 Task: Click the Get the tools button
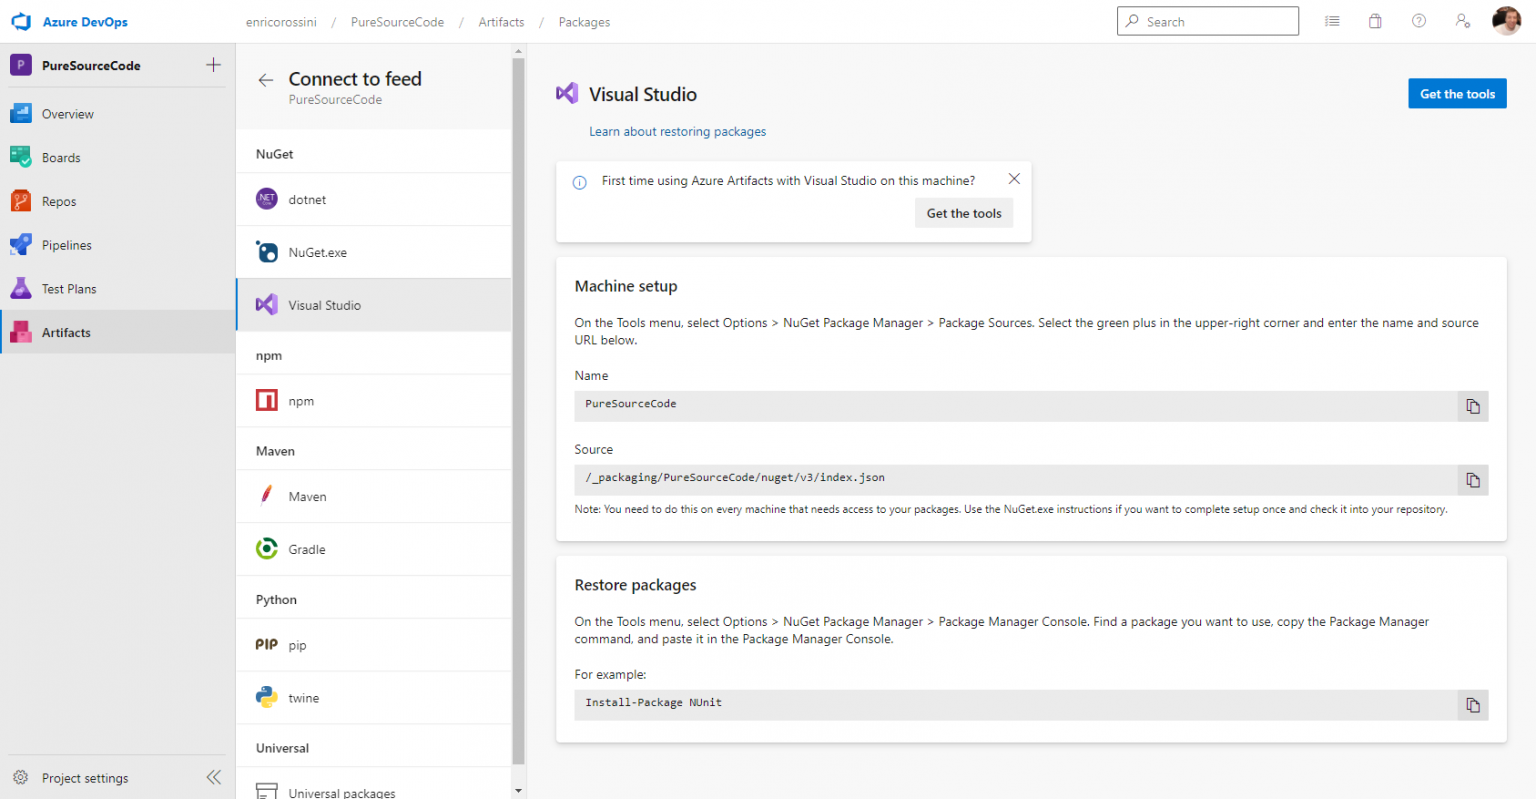tap(1457, 93)
